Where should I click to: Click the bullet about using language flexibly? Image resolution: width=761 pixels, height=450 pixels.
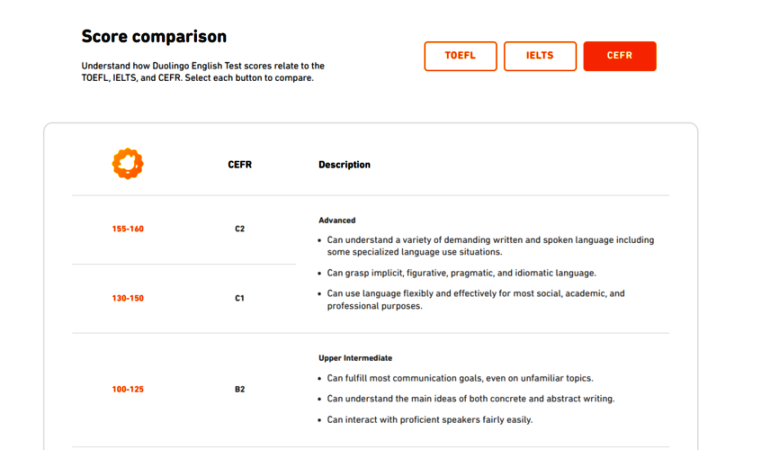[x=475, y=300]
